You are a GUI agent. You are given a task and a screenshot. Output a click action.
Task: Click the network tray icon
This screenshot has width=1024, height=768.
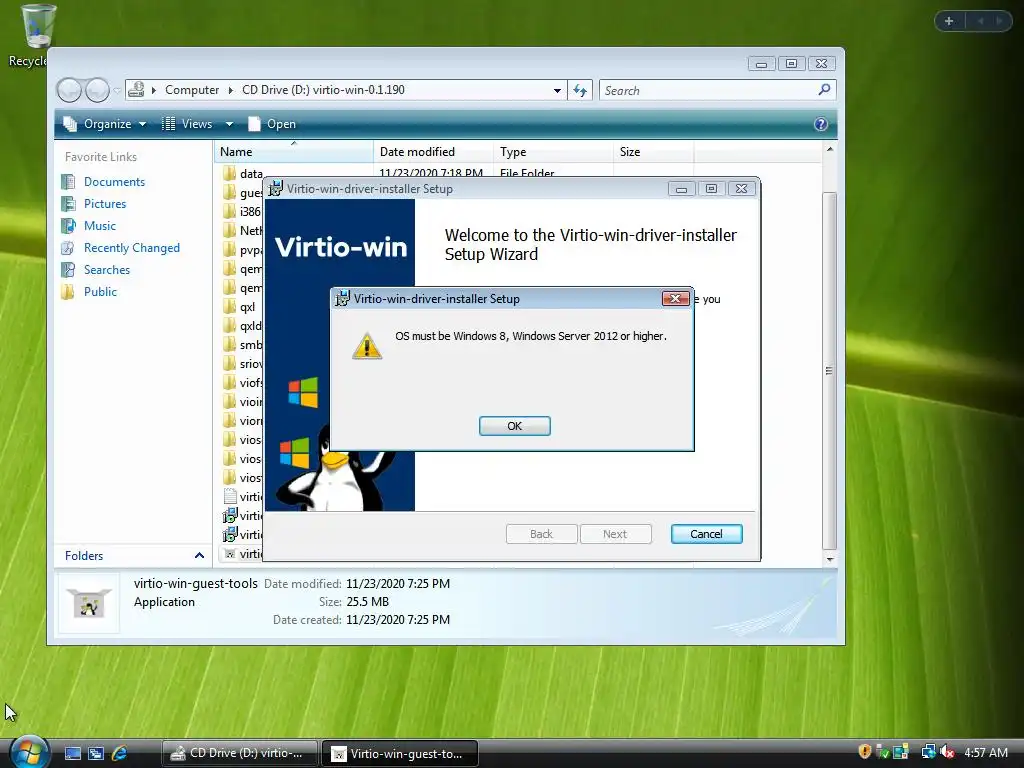coord(928,752)
